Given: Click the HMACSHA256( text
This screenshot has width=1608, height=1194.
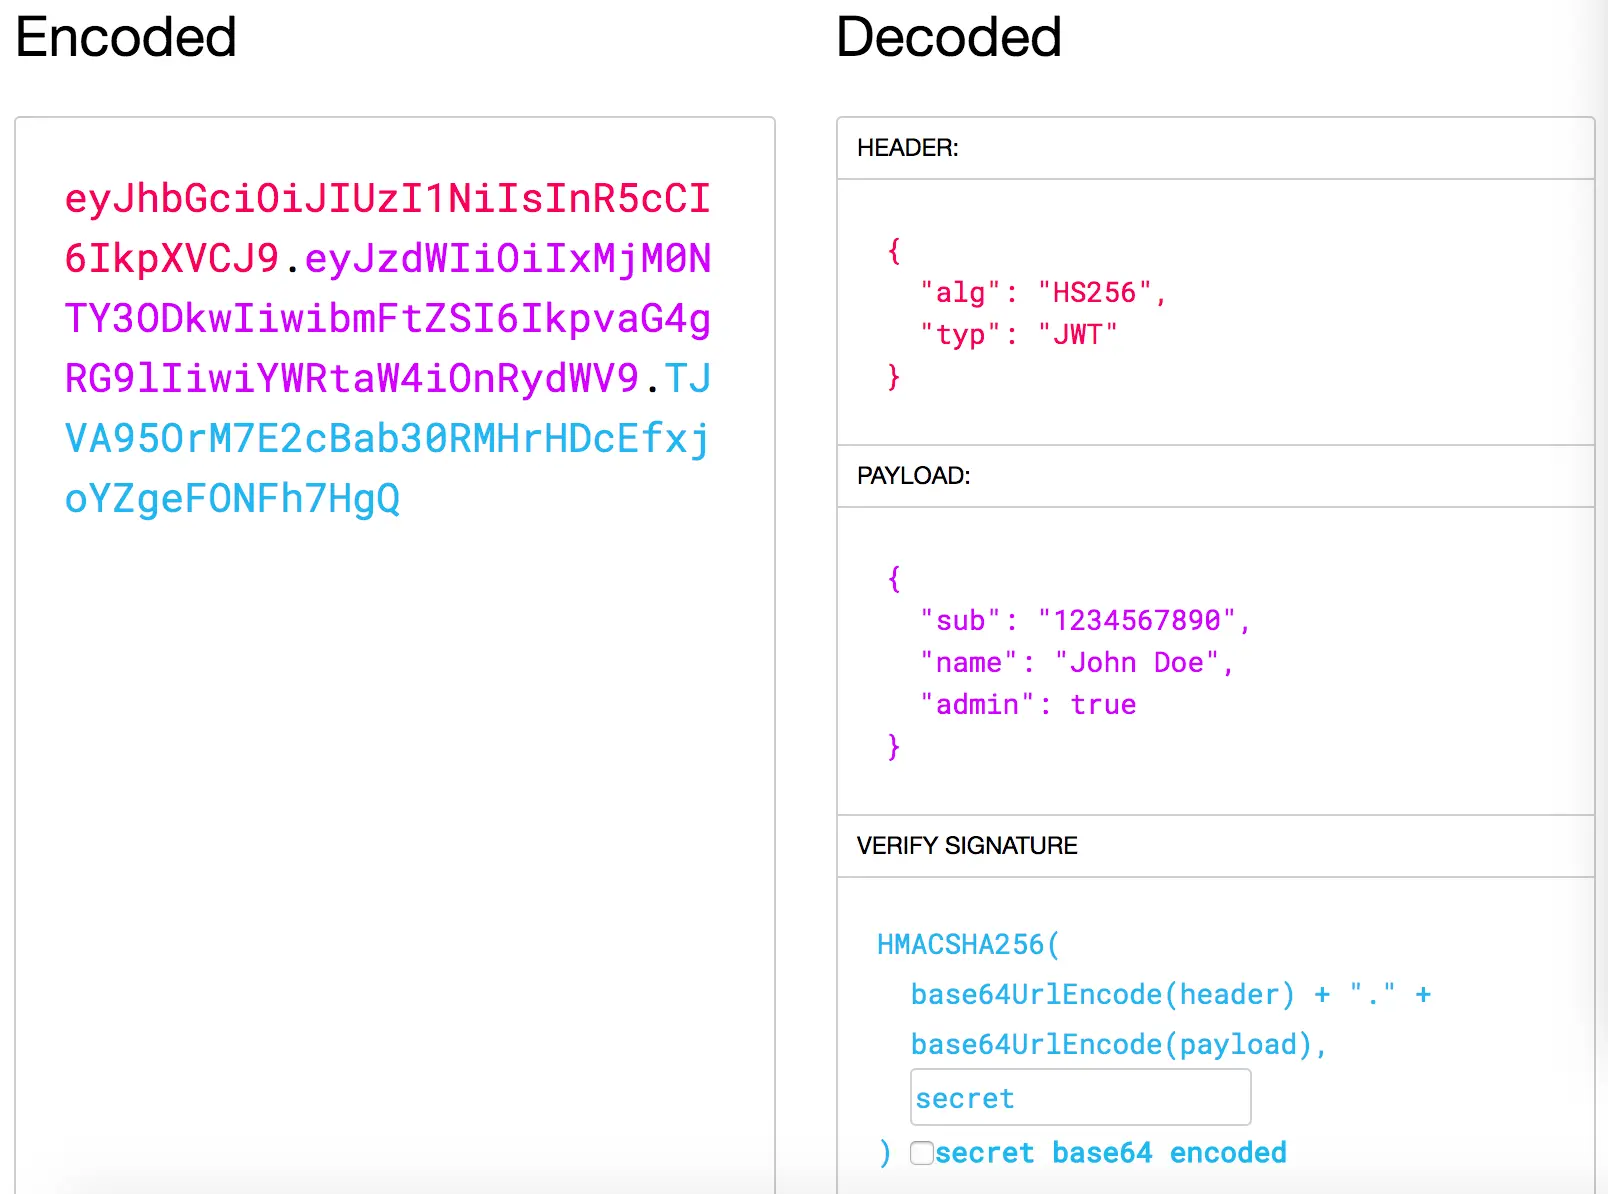Looking at the screenshot, I should point(968,944).
